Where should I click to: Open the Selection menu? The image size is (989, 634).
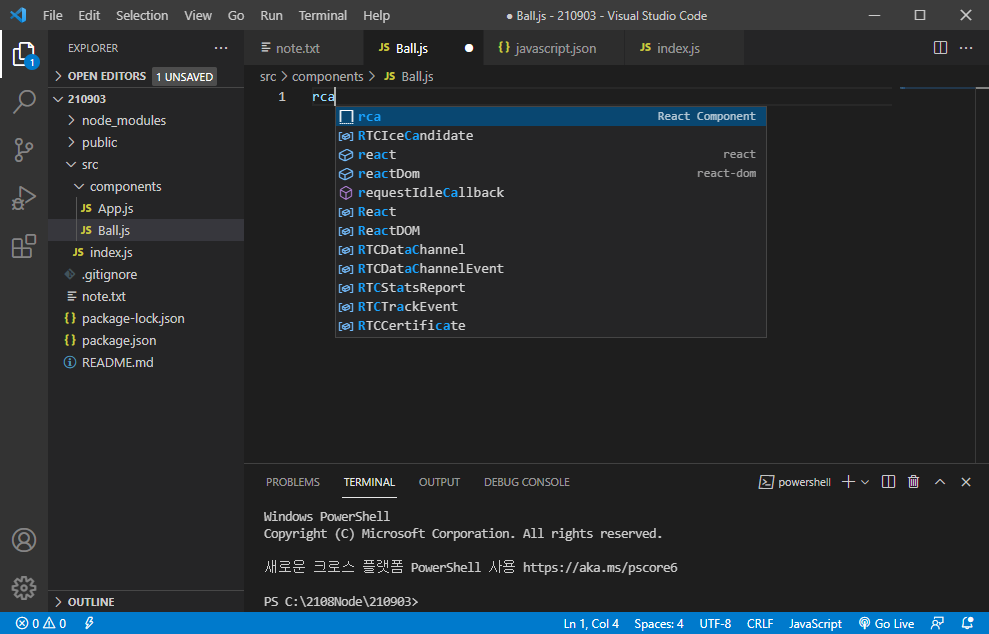(x=142, y=15)
